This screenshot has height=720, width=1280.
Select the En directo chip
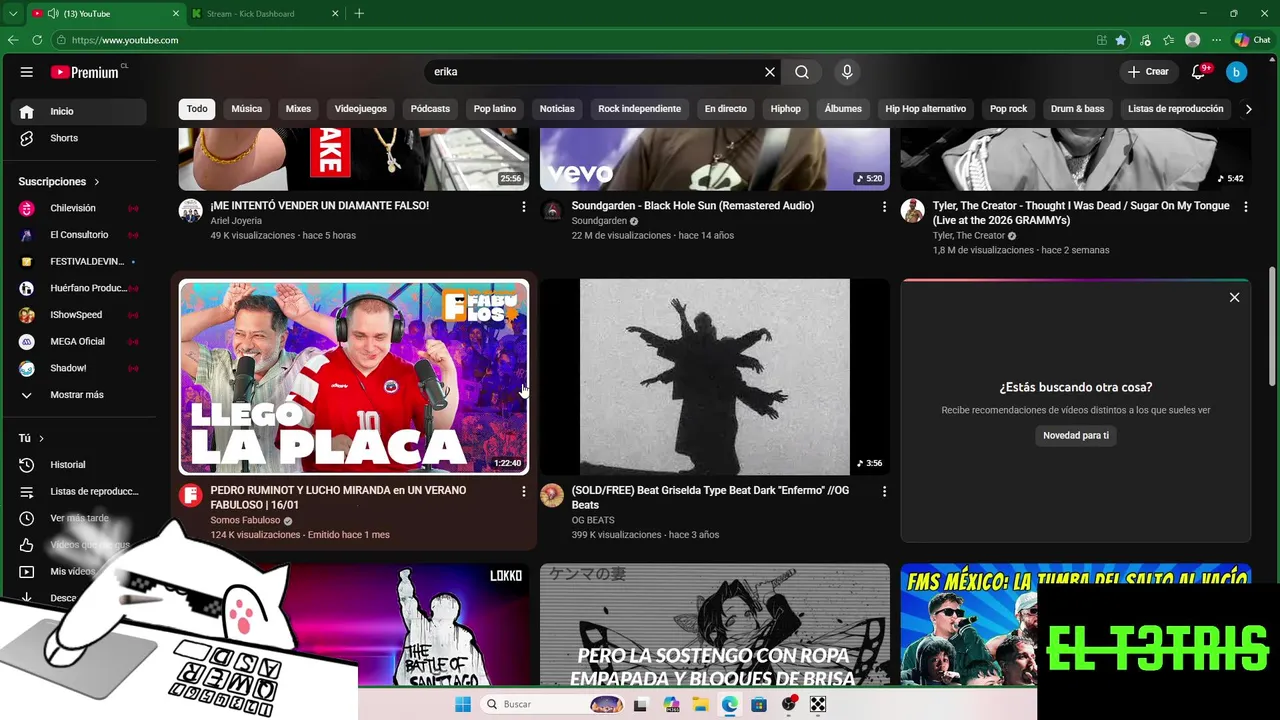click(x=725, y=109)
